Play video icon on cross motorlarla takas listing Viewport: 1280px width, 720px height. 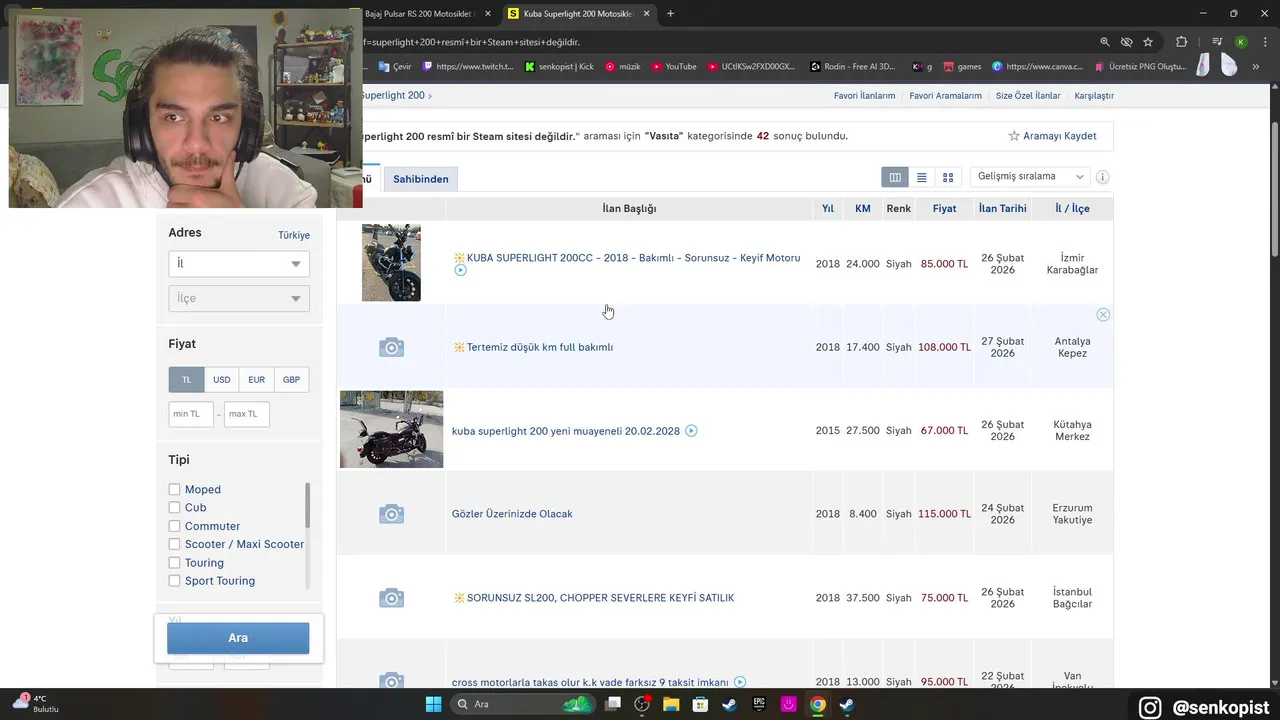tap(739, 682)
